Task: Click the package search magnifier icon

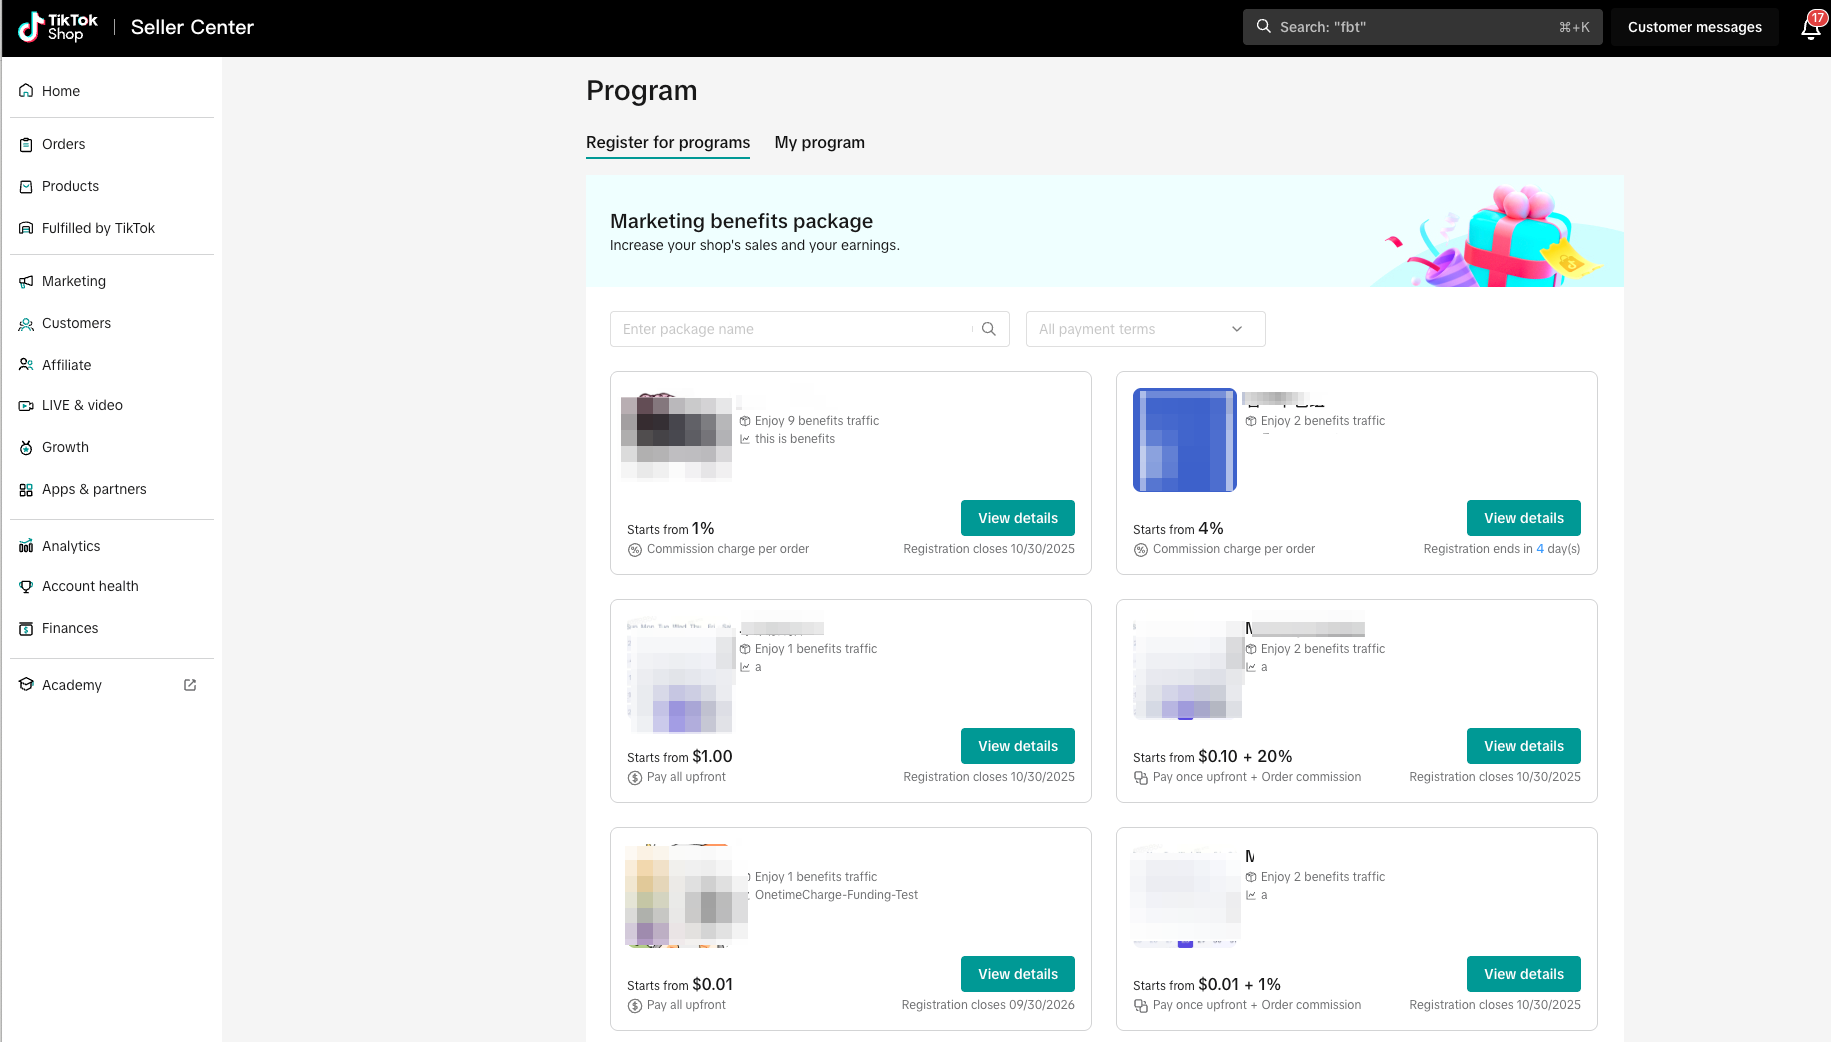Action: tap(988, 329)
